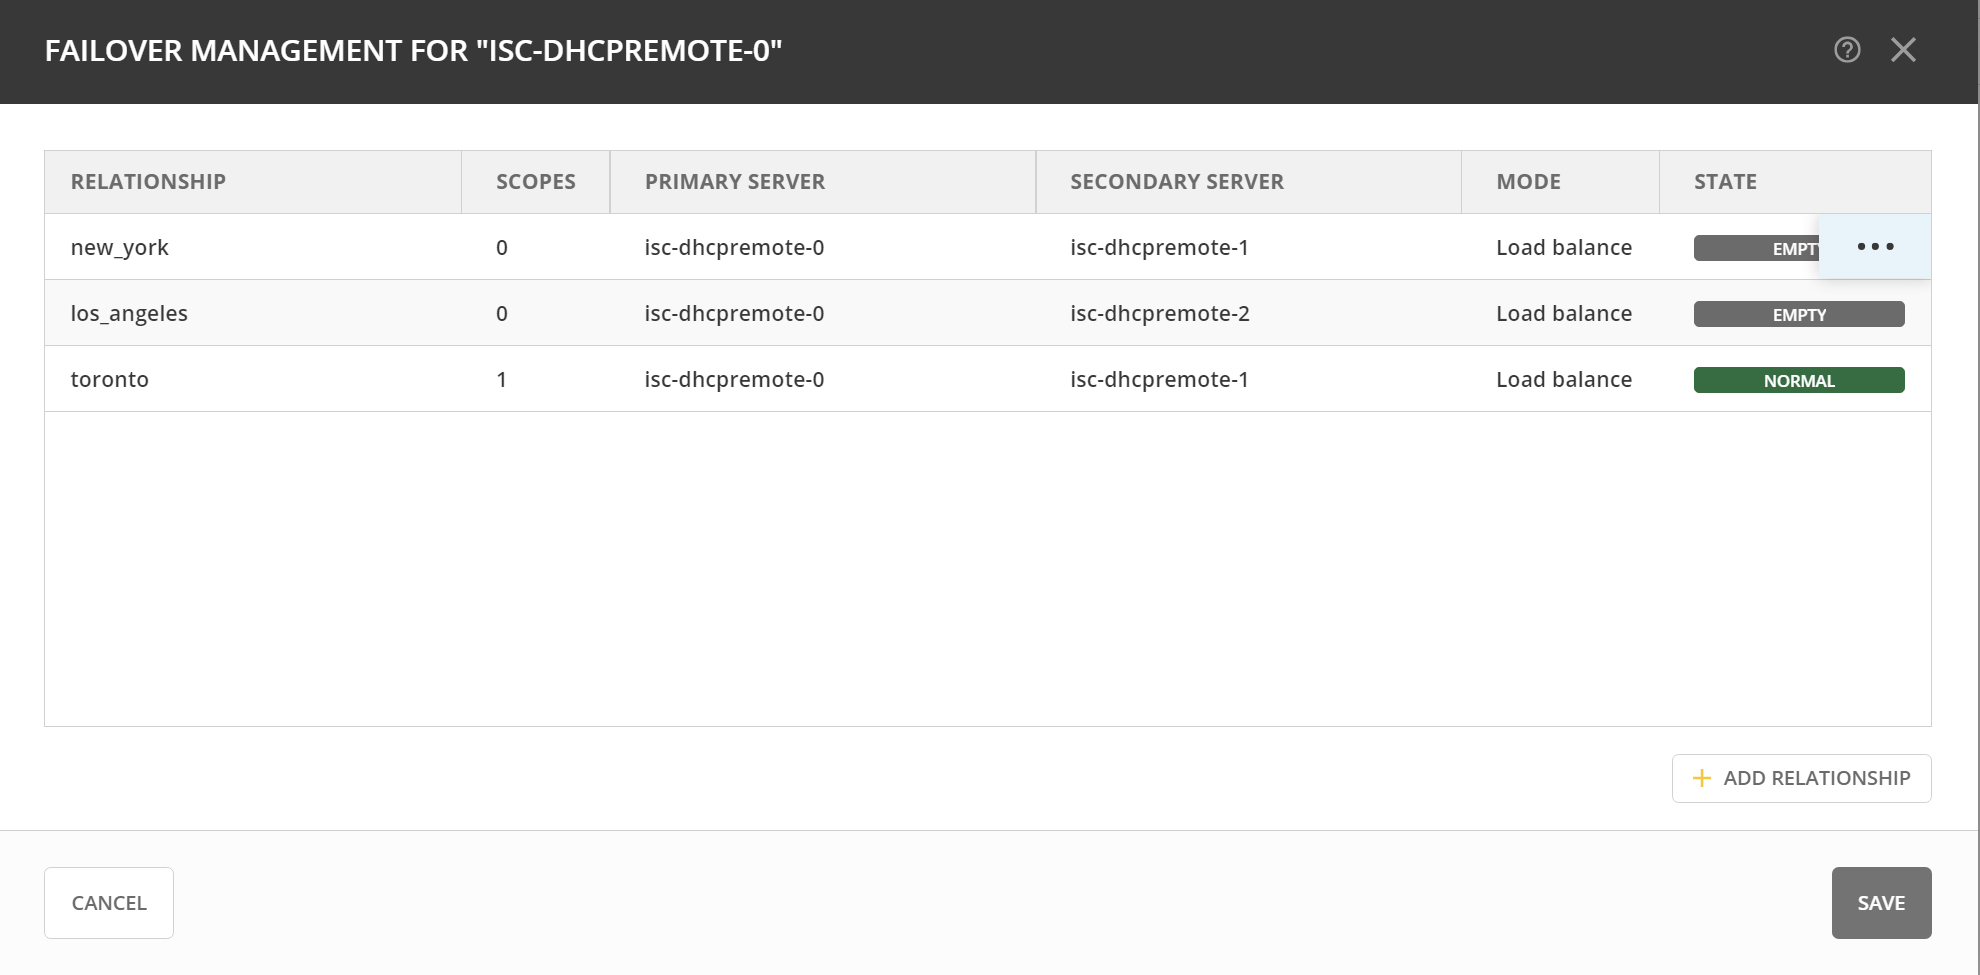Click the green NORMAL state badge
The width and height of the screenshot is (1980, 975).
click(x=1798, y=380)
